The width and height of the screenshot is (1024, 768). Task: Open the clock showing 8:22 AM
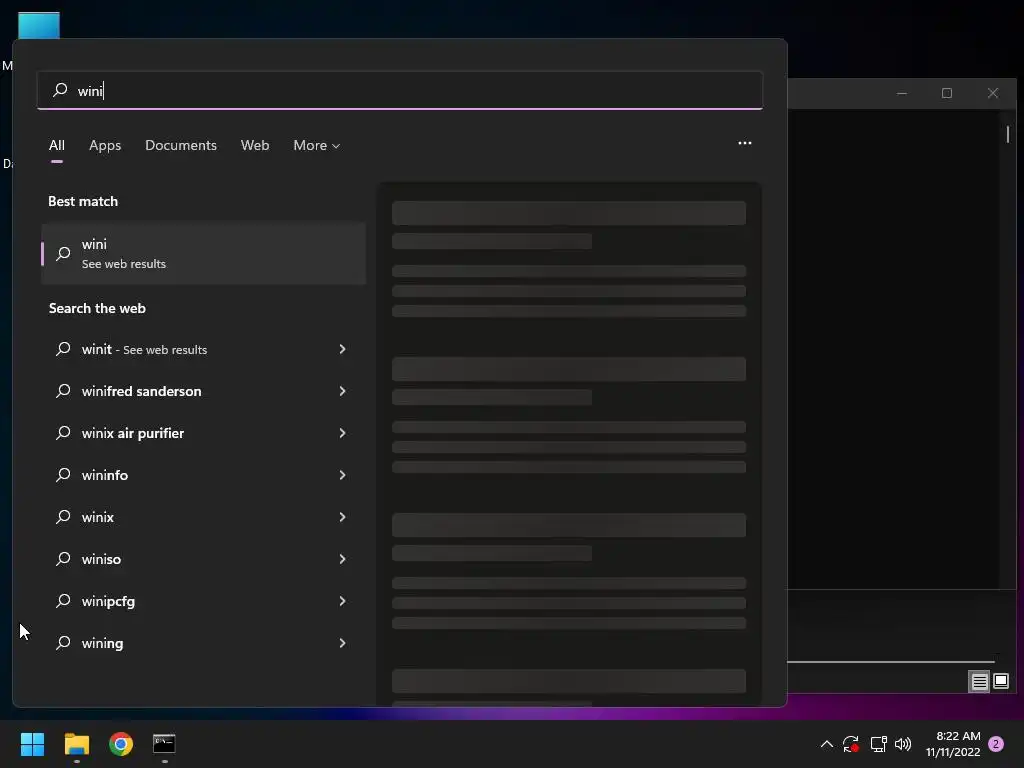point(953,744)
